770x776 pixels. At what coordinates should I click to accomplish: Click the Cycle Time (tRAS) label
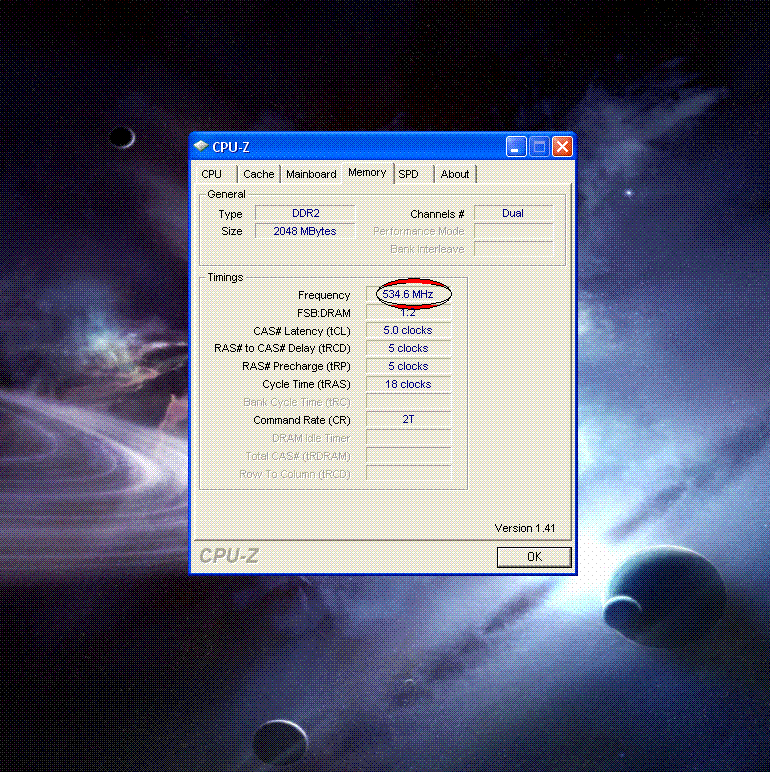pos(306,385)
